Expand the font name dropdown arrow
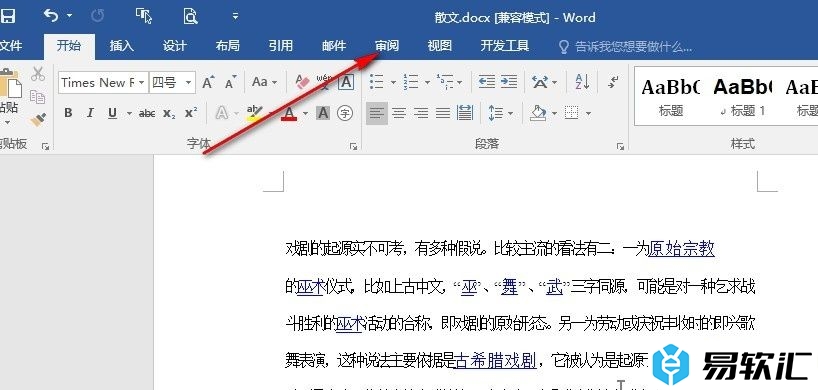 pos(142,82)
